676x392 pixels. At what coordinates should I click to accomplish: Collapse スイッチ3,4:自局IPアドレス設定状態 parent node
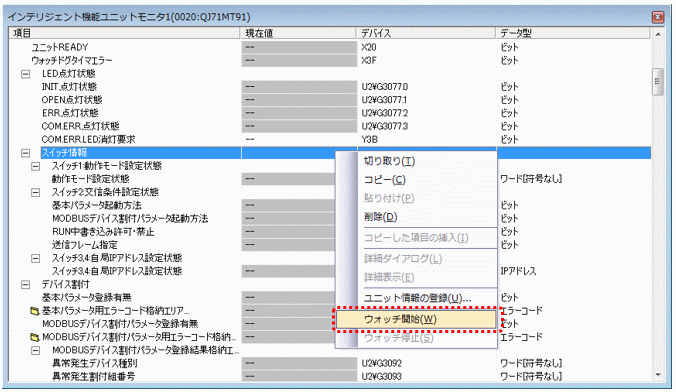point(36,258)
